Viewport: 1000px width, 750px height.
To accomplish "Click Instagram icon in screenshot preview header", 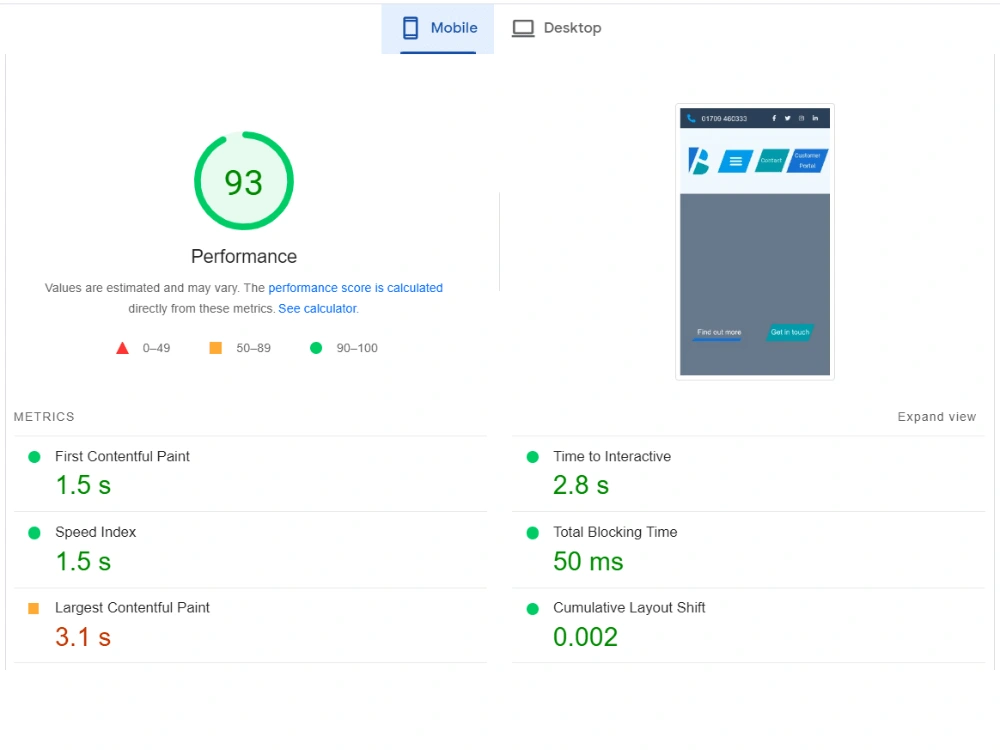I will pos(802,118).
